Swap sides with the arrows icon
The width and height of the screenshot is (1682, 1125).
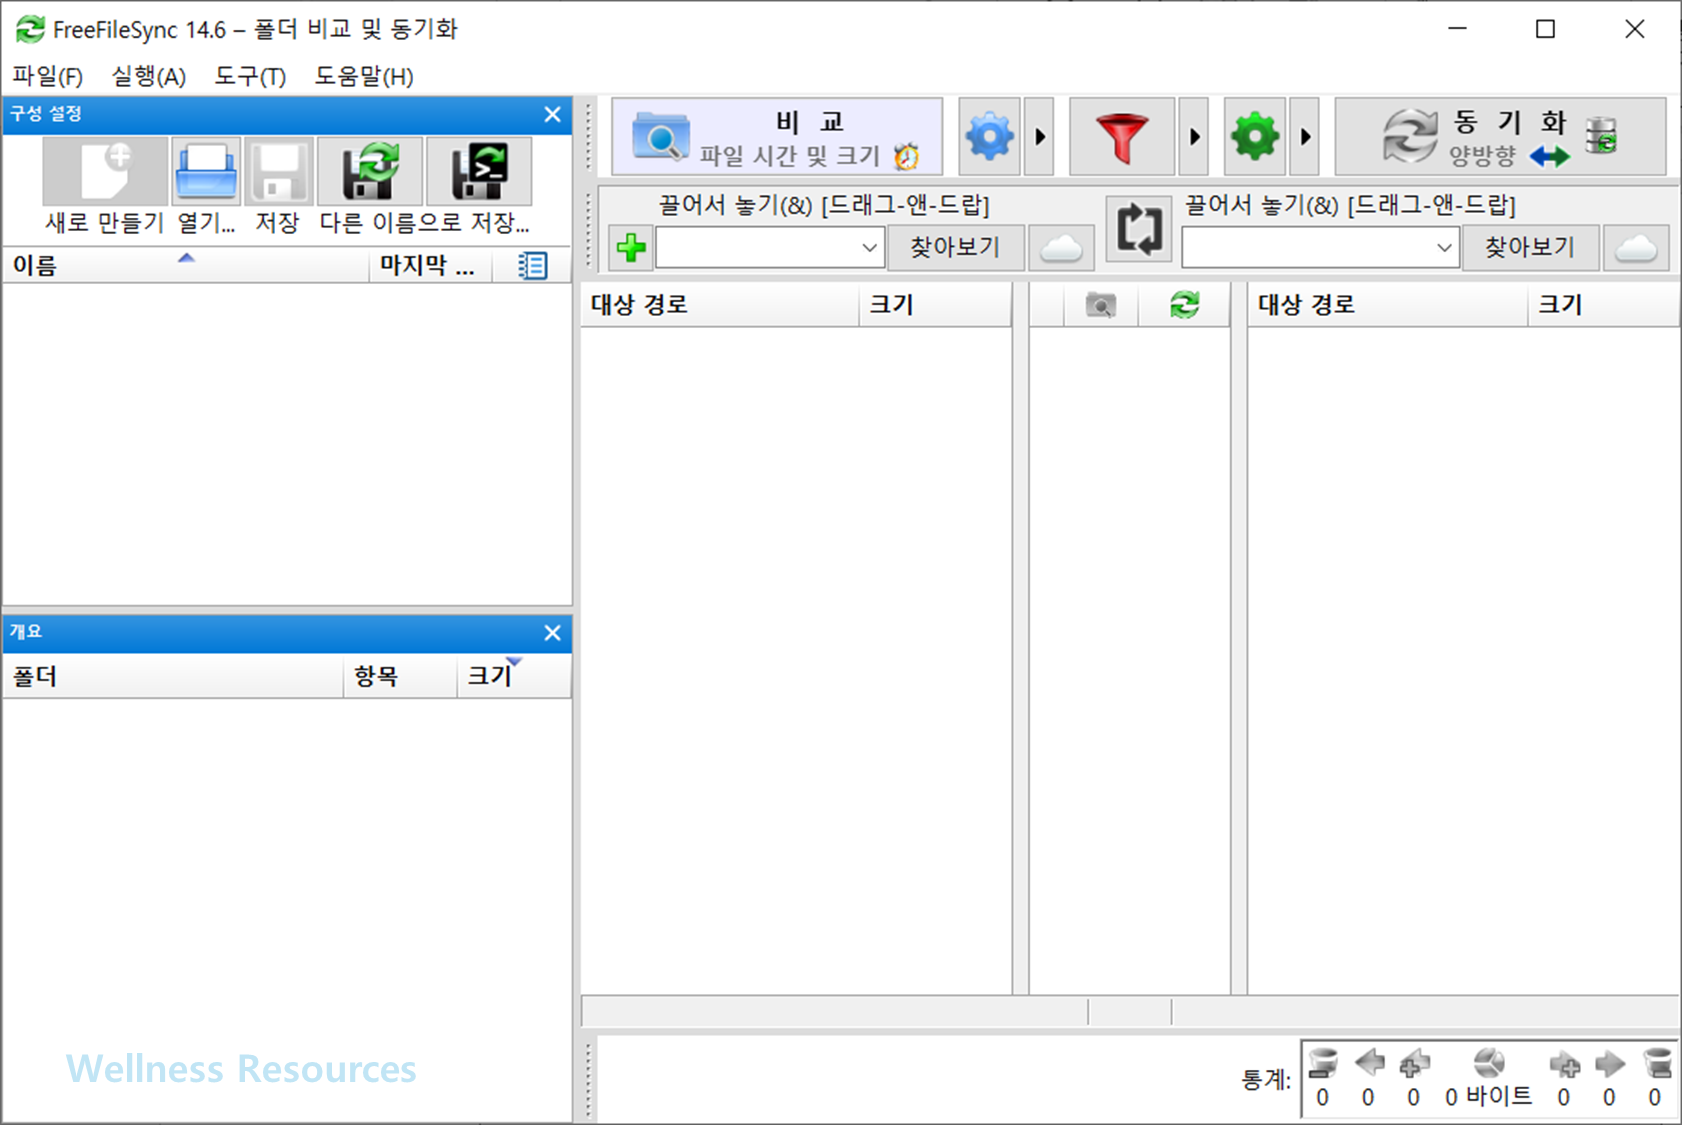pyautogui.click(x=1139, y=229)
